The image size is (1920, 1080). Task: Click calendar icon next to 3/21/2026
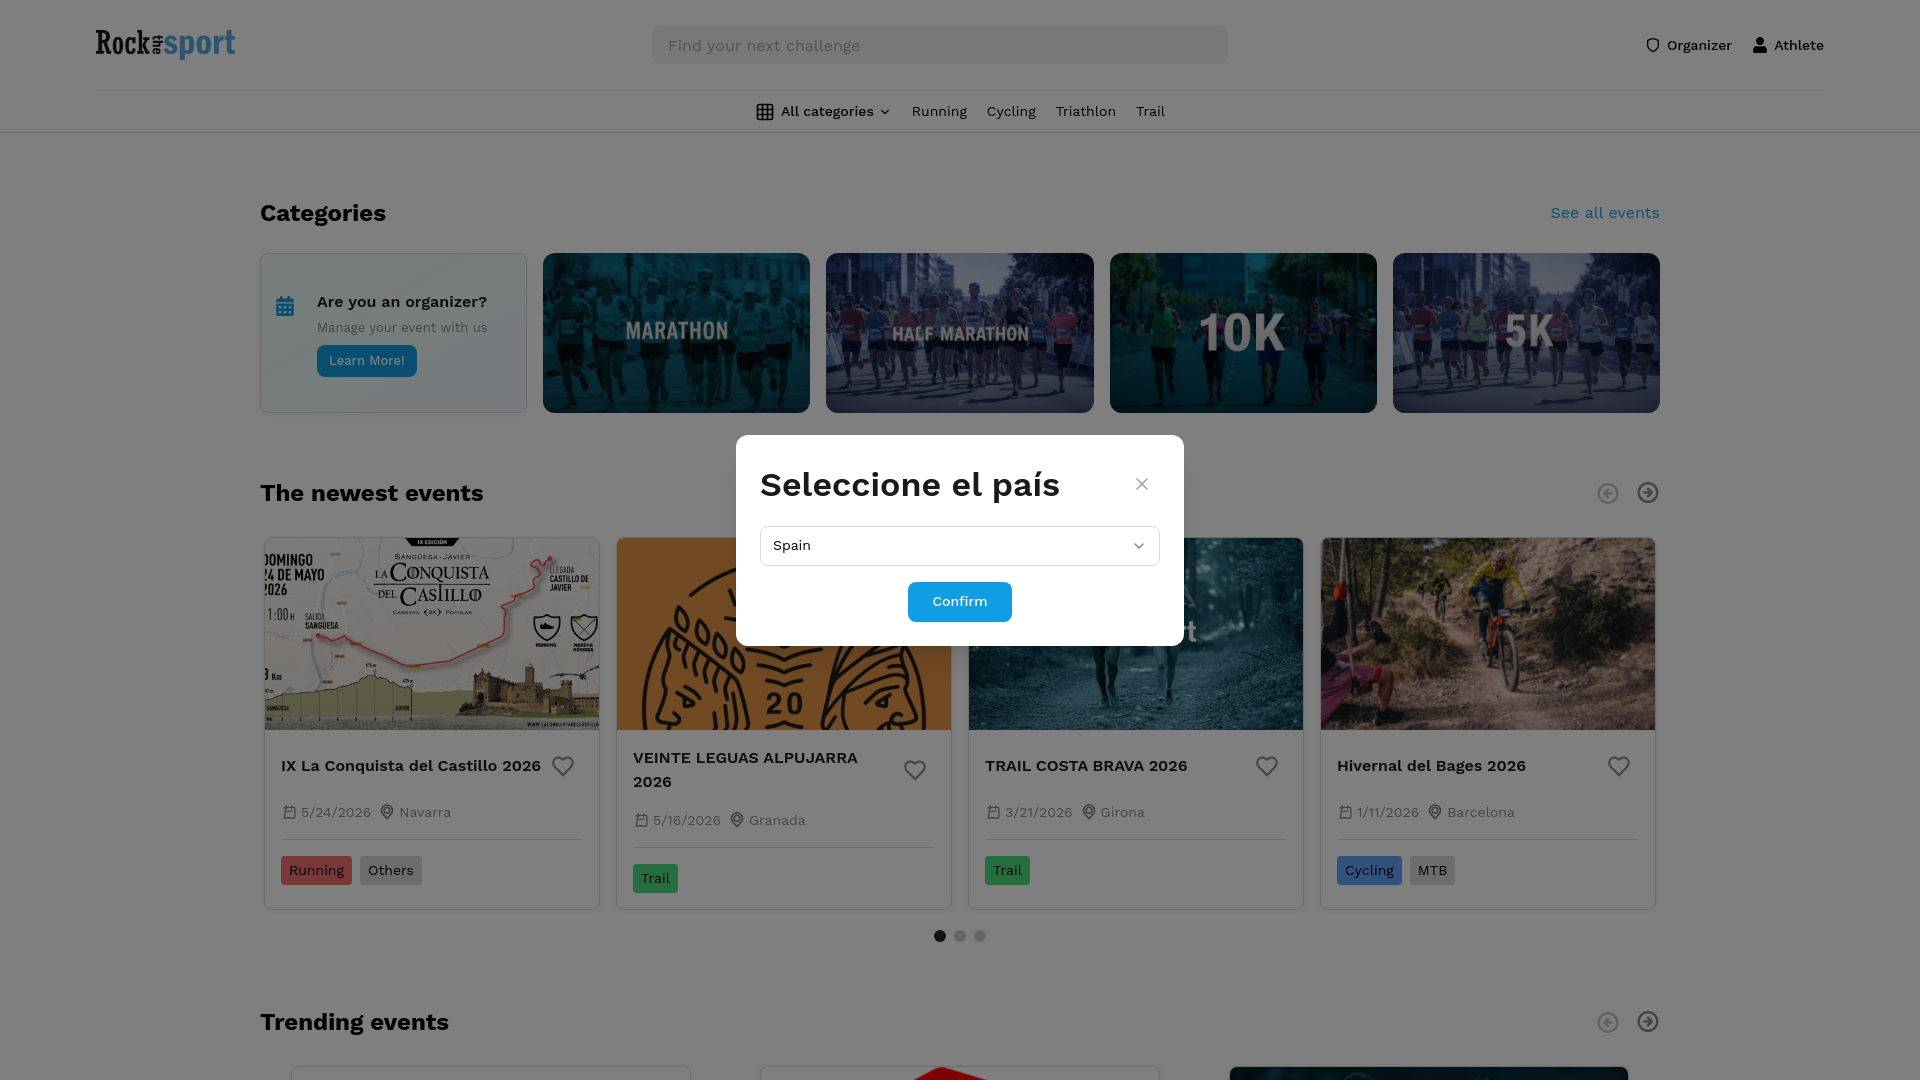(x=994, y=813)
